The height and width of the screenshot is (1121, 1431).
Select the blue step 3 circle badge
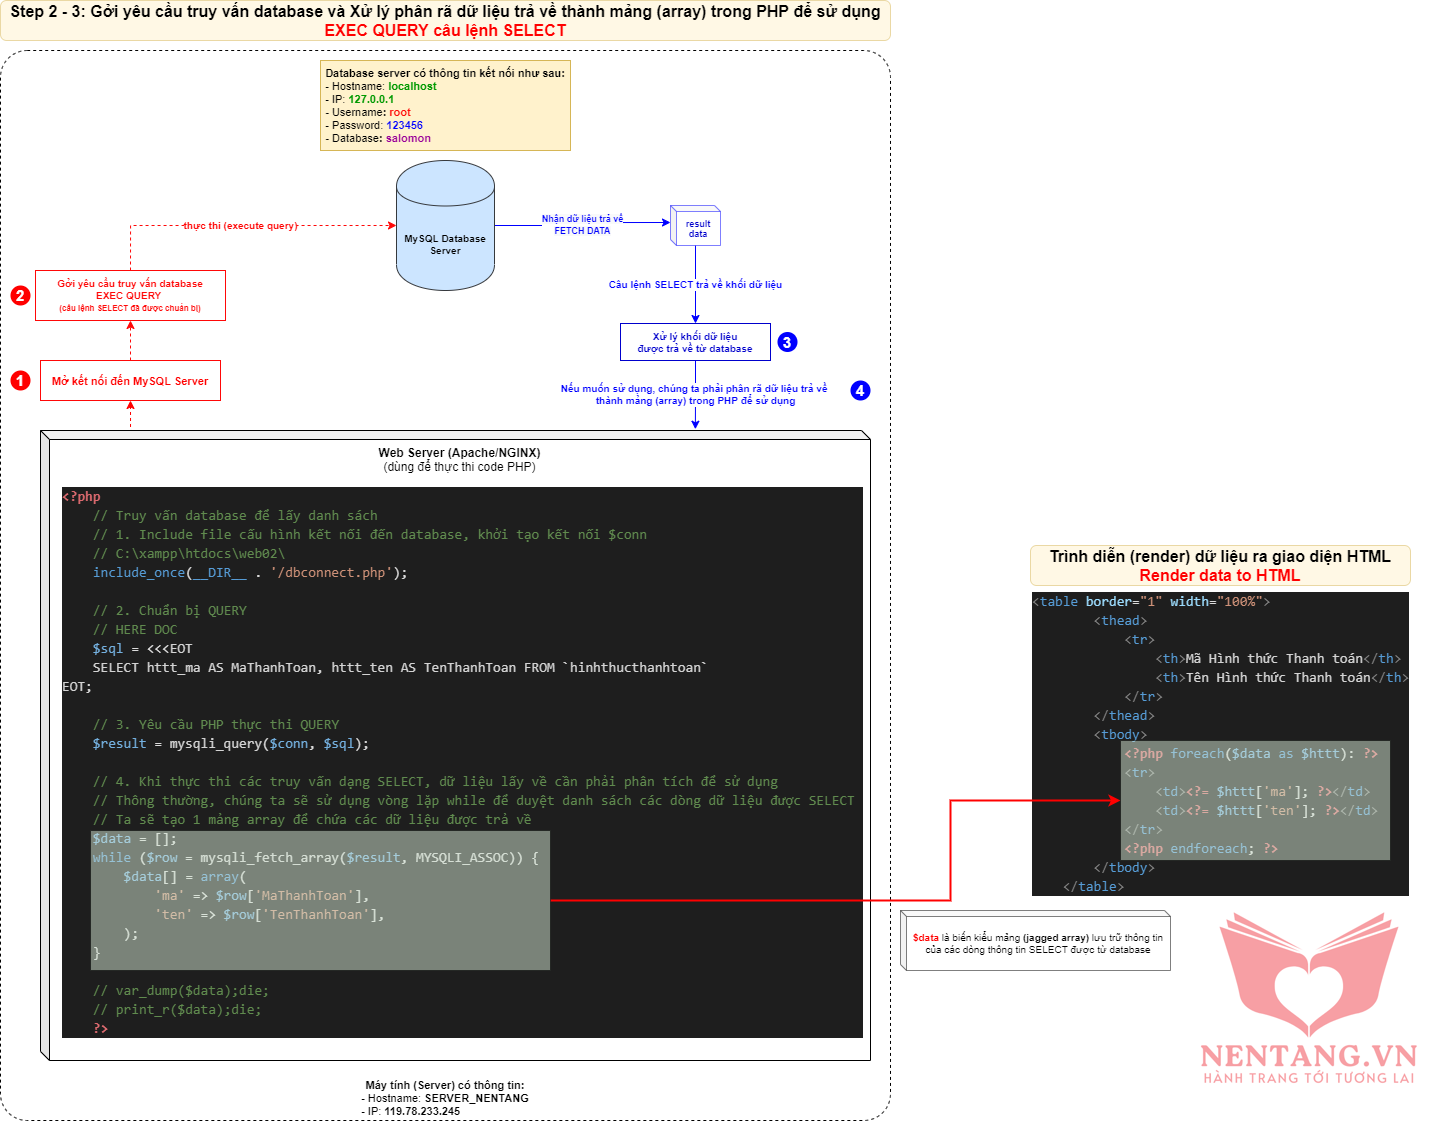[787, 342]
